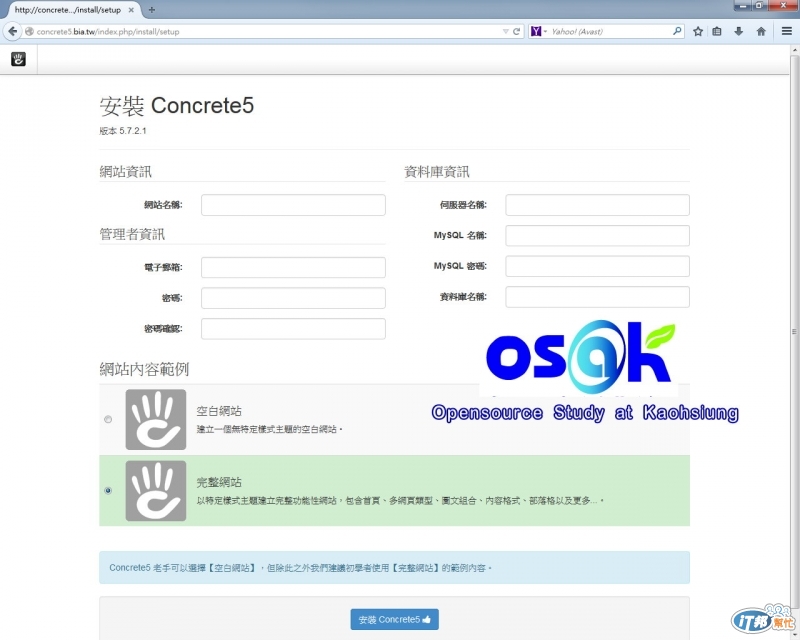The image size is (800, 640).
Task: Open the Yahoo search engine dropdown
Action: coord(538,32)
